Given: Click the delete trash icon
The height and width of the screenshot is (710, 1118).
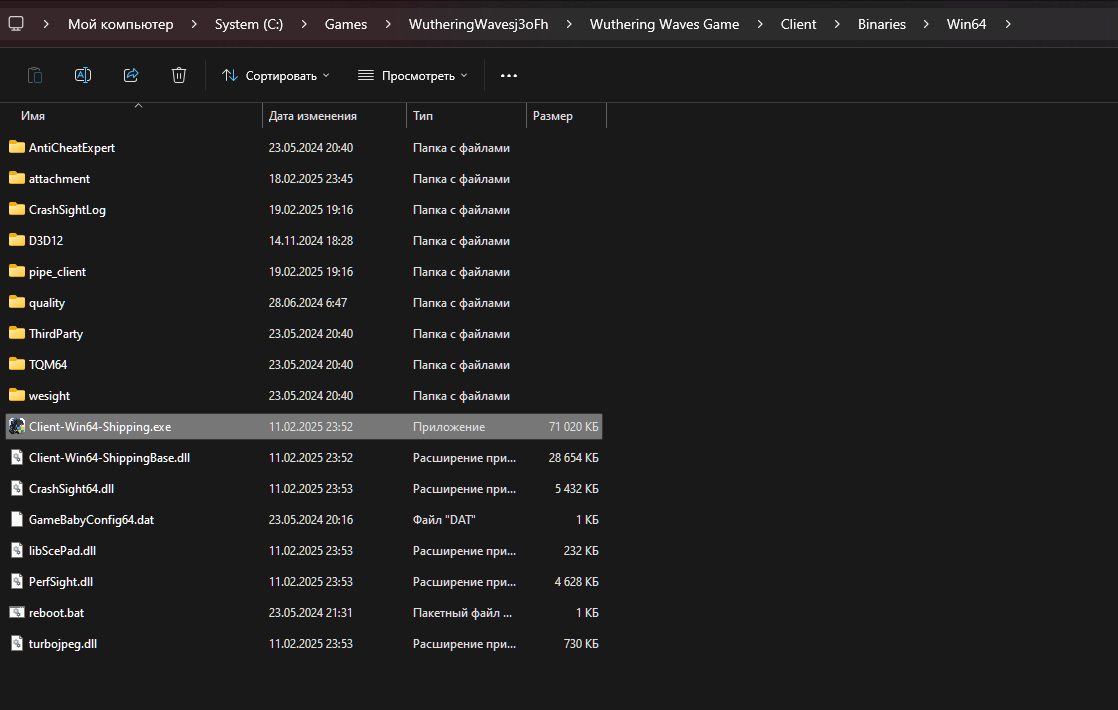Looking at the screenshot, I should tap(179, 75).
